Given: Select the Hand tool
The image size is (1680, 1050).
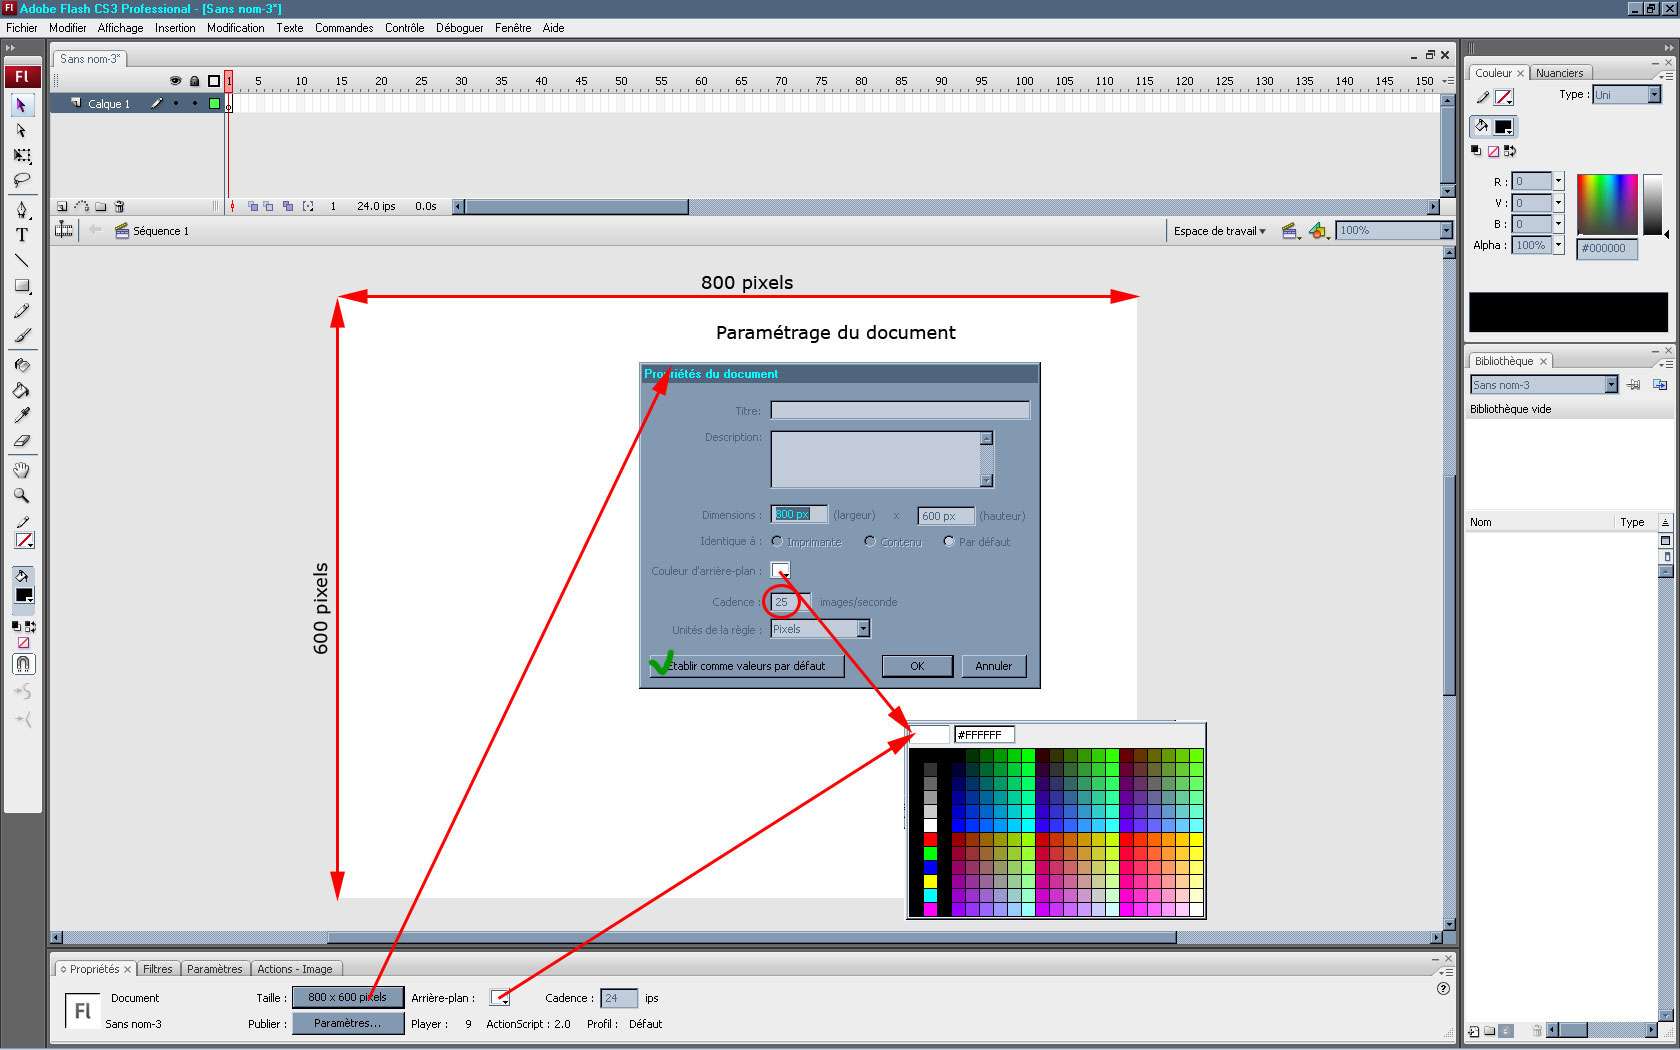Looking at the screenshot, I should pyautogui.click(x=22, y=470).
